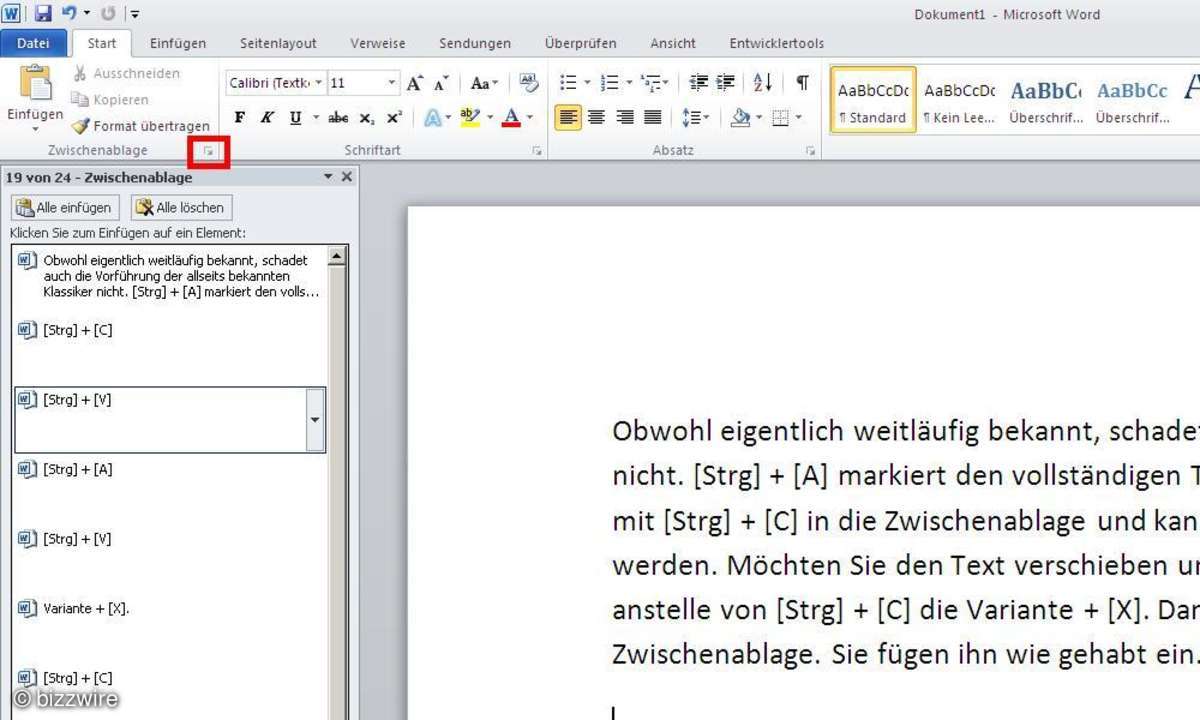Open the font size 11 dropdown
The width and height of the screenshot is (1200, 720).
click(x=392, y=83)
